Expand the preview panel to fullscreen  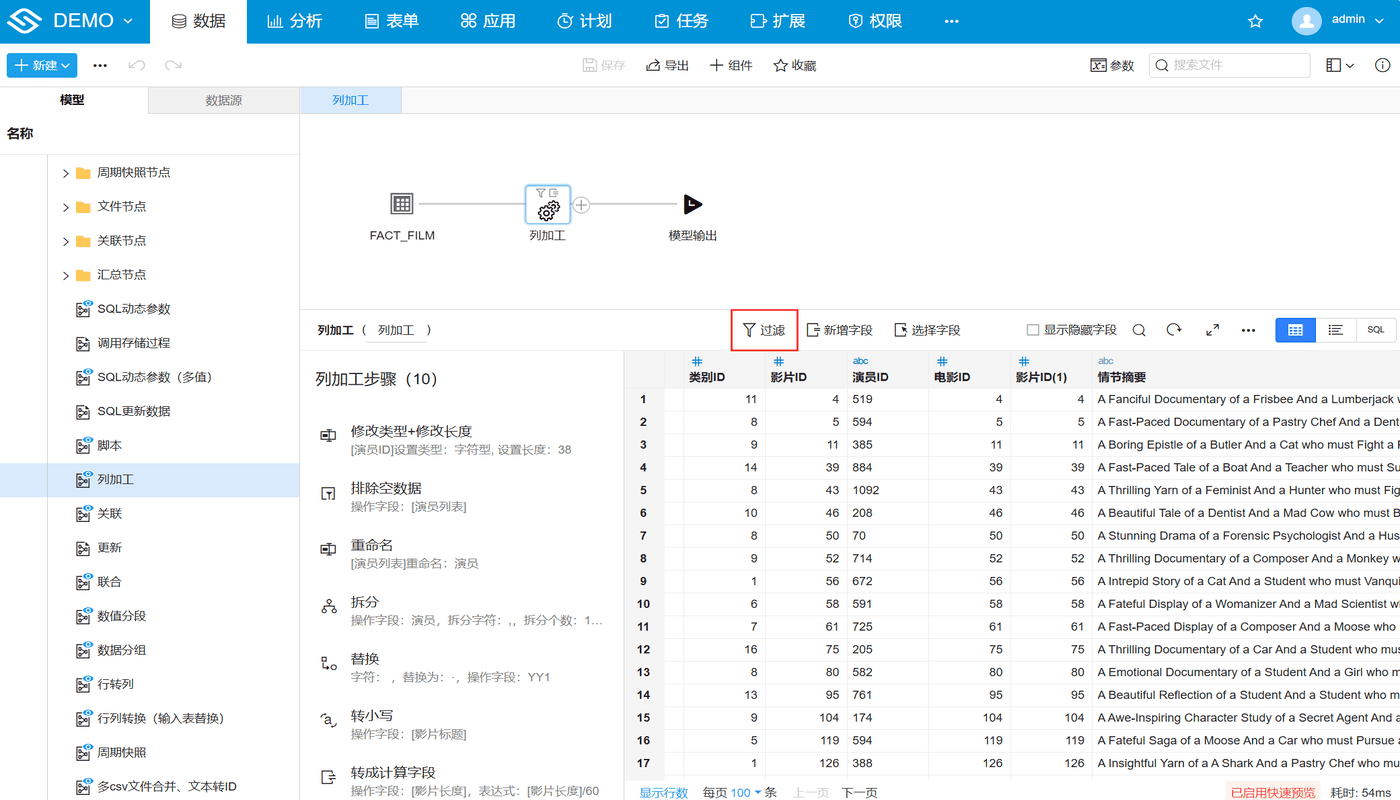click(1212, 329)
